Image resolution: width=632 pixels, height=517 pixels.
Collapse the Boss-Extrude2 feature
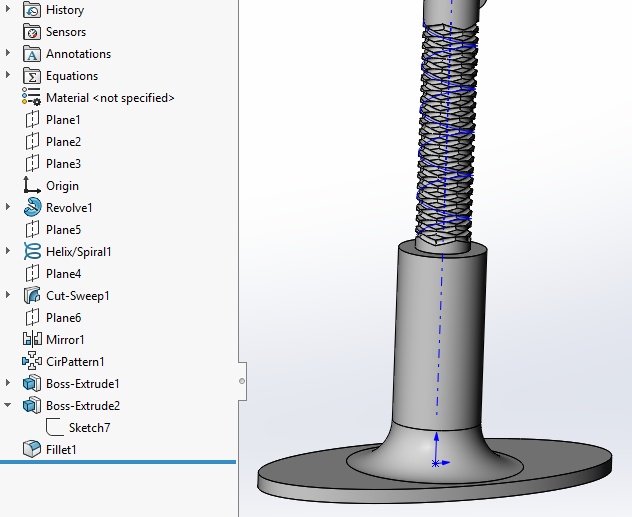pos(8,405)
